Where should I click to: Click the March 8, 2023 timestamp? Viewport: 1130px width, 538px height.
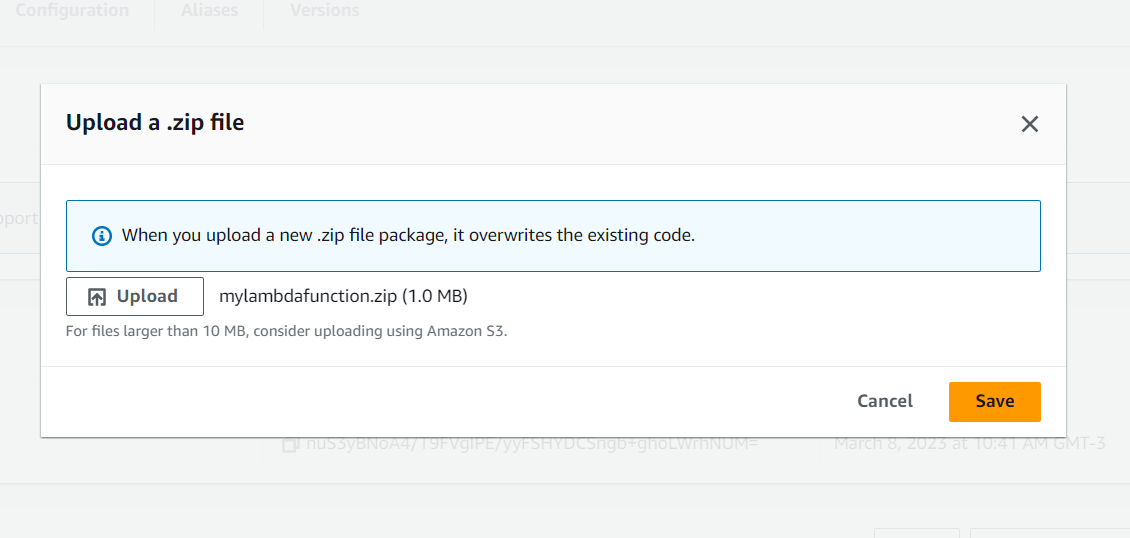969,443
